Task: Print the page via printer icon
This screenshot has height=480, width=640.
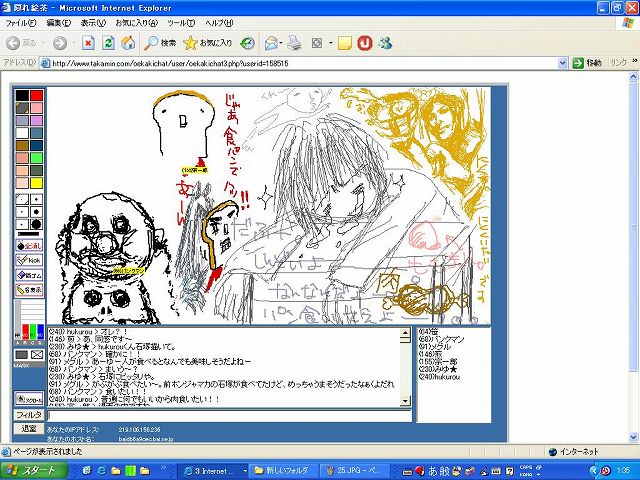Action: [294, 43]
